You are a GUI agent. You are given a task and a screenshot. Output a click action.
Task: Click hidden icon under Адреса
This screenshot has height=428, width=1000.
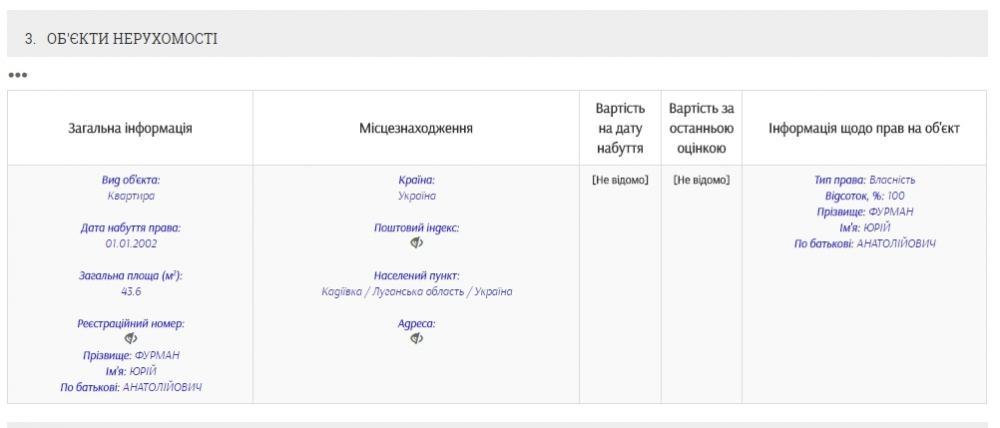pyautogui.click(x=416, y=338)
